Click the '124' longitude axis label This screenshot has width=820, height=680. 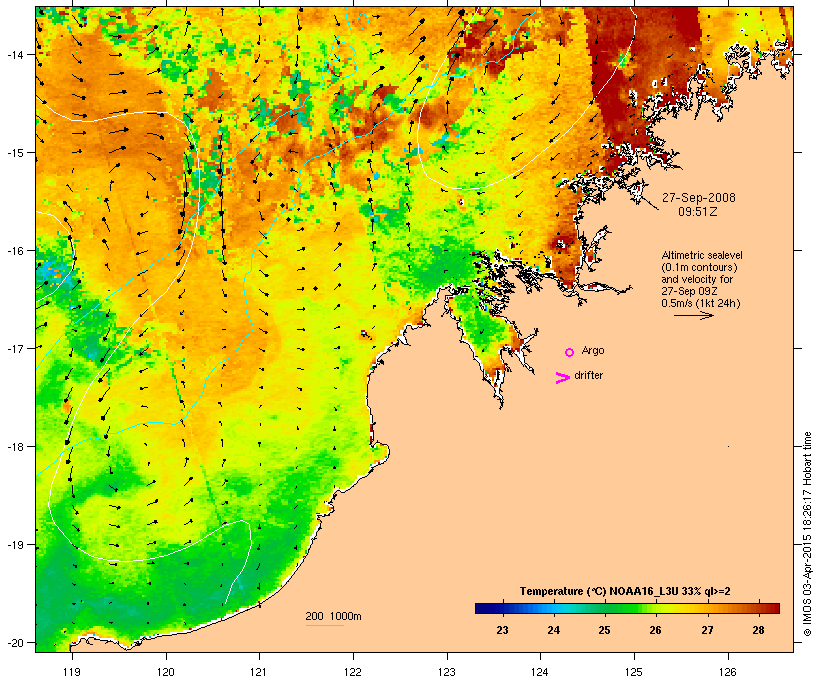[x=540, y=672]
